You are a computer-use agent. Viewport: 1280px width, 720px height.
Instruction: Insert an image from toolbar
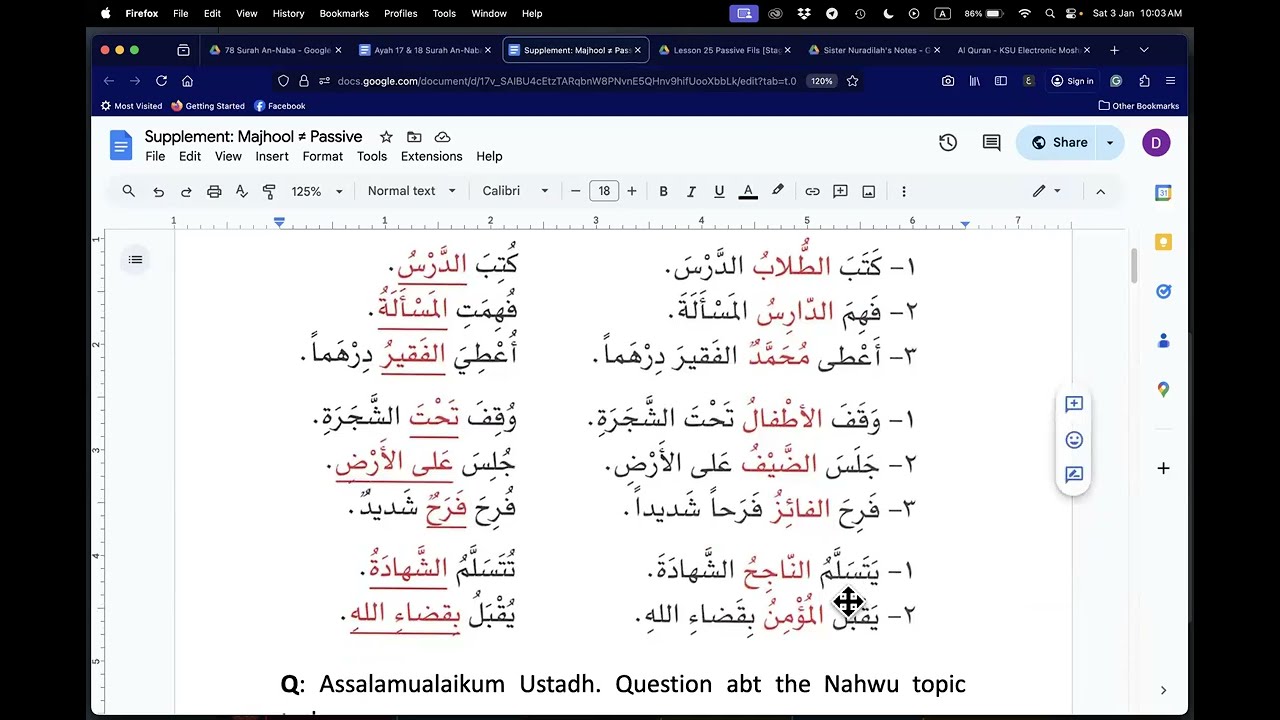click(869, 191)
